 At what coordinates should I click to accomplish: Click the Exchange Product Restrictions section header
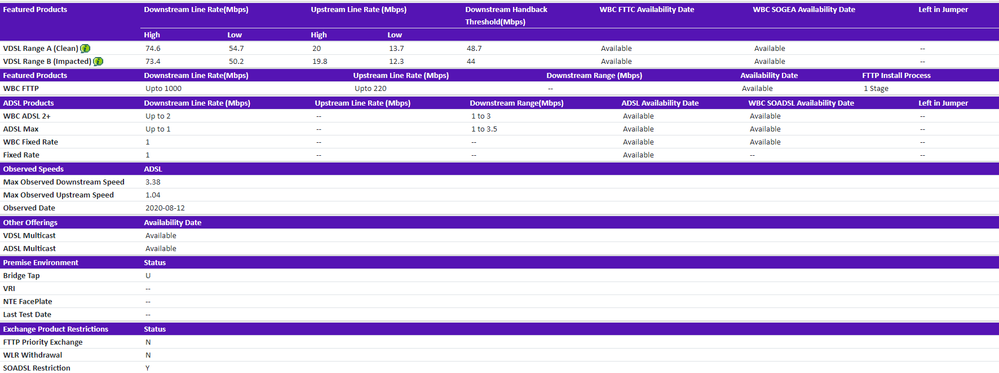(55, 329)
